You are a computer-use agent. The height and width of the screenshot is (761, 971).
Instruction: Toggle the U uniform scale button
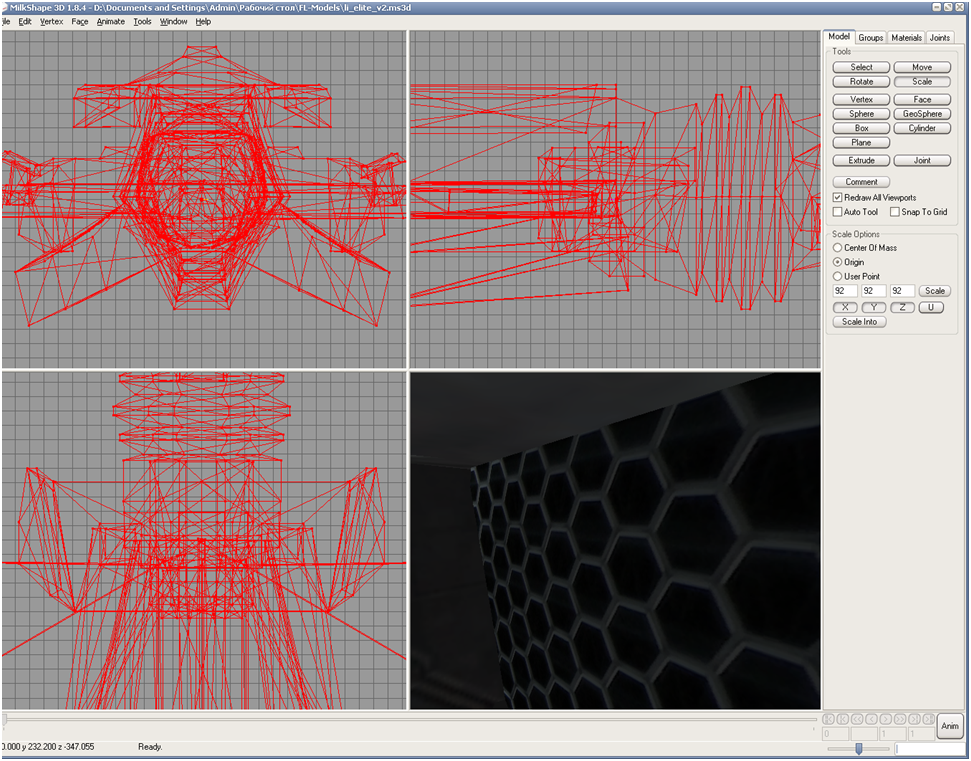coord(931,307)
